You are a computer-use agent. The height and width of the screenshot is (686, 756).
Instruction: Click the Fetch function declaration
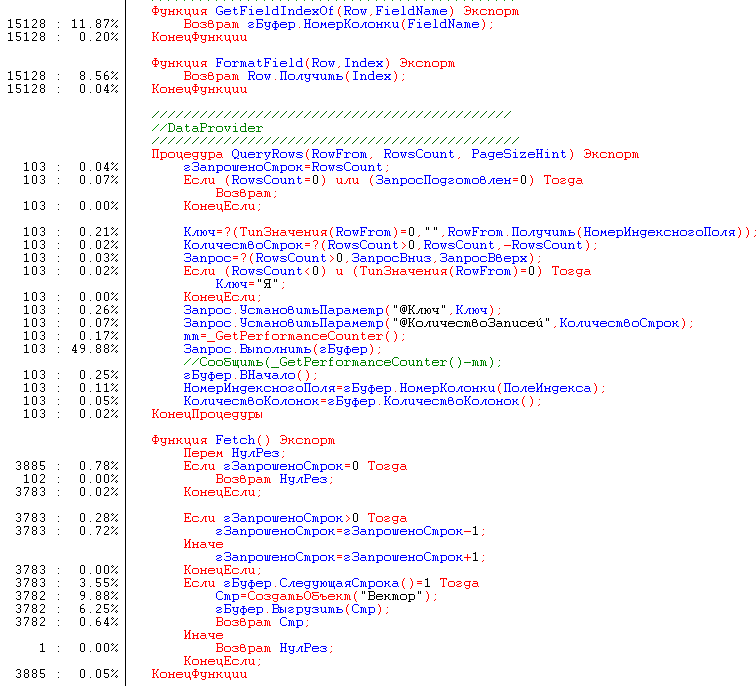tap(243, 440)
